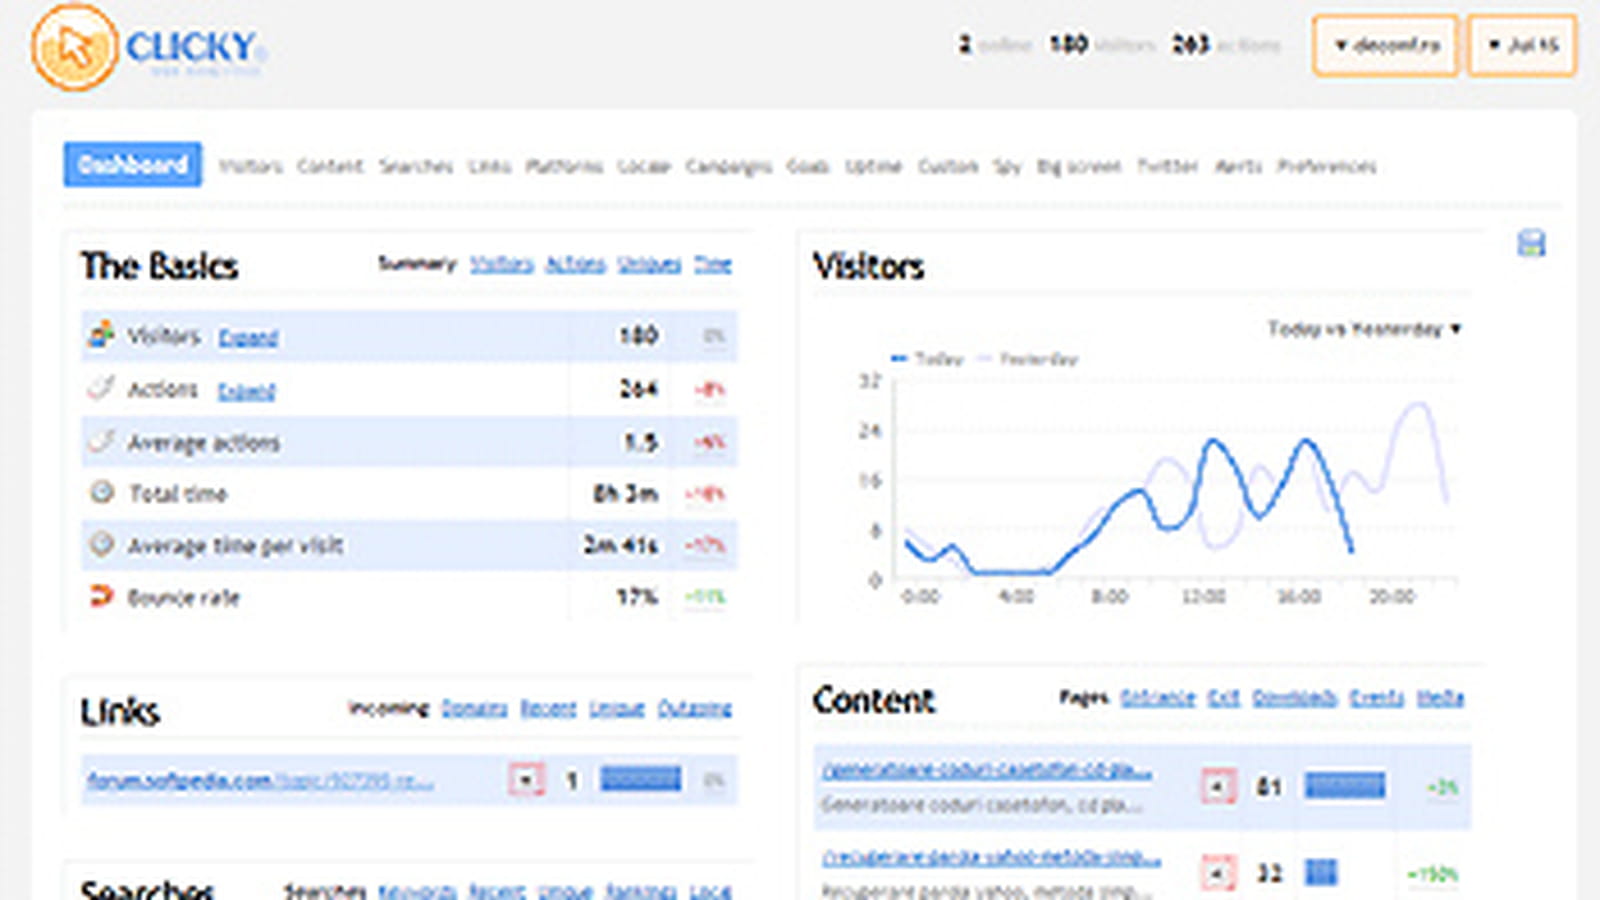Open the first Content page link with 81 views
Image resolution: width=1600 pixels, height=900 pixels.
point(987,771)
